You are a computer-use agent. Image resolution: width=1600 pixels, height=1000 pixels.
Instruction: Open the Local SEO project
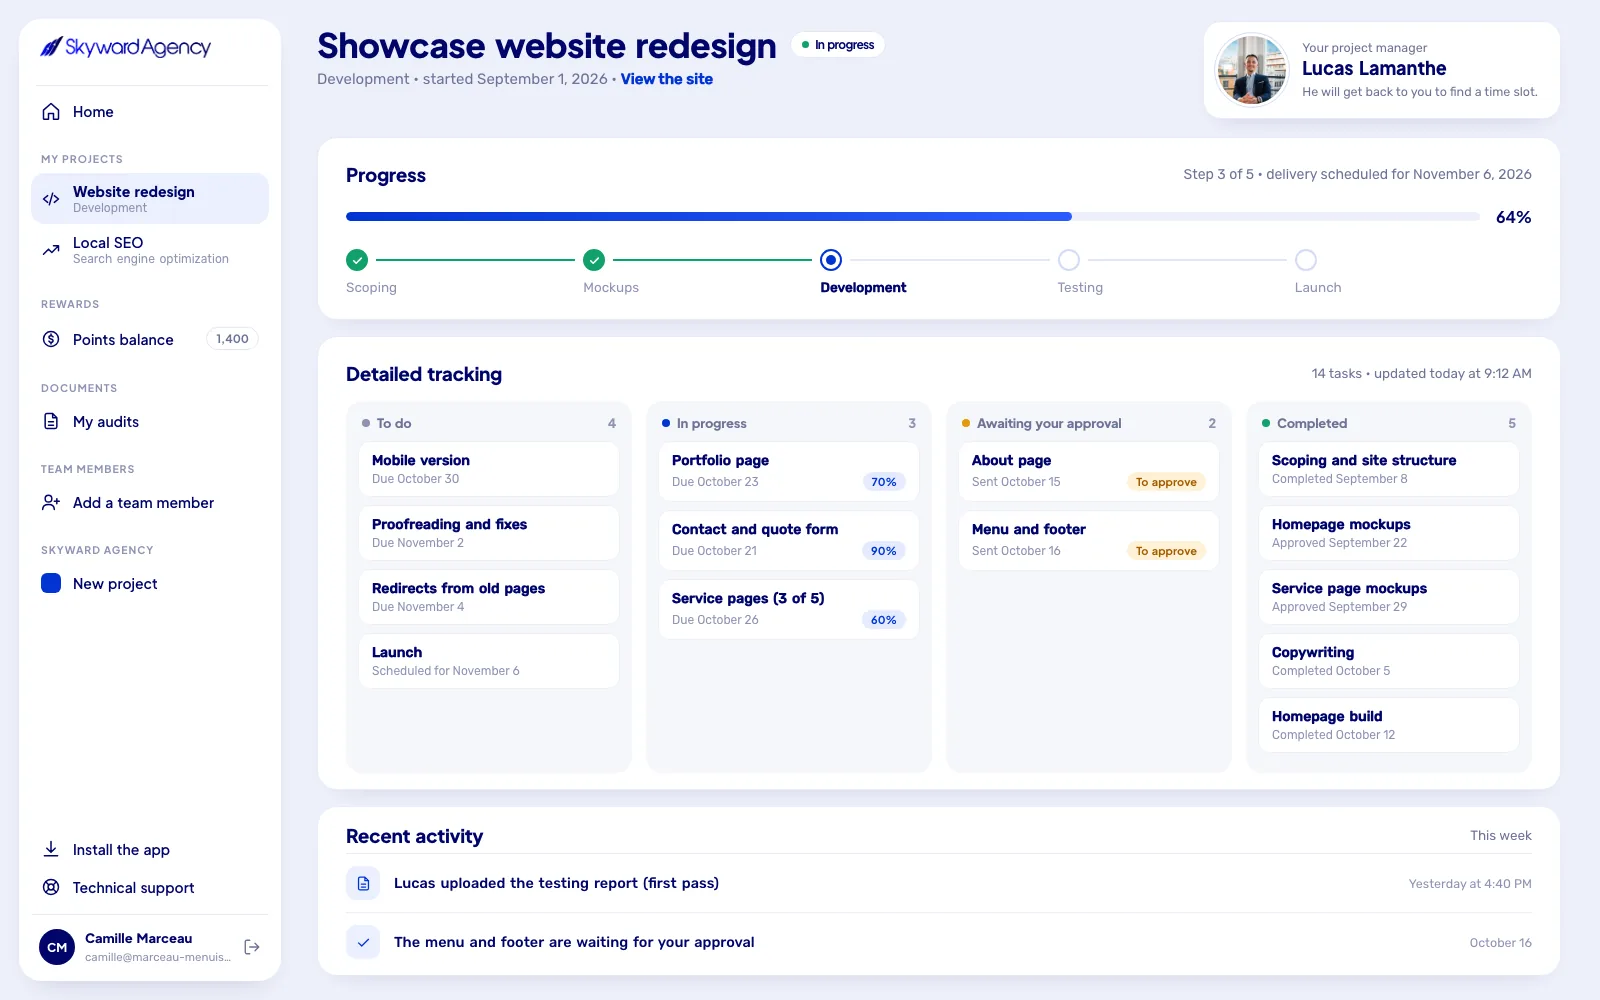pos(150,250)
